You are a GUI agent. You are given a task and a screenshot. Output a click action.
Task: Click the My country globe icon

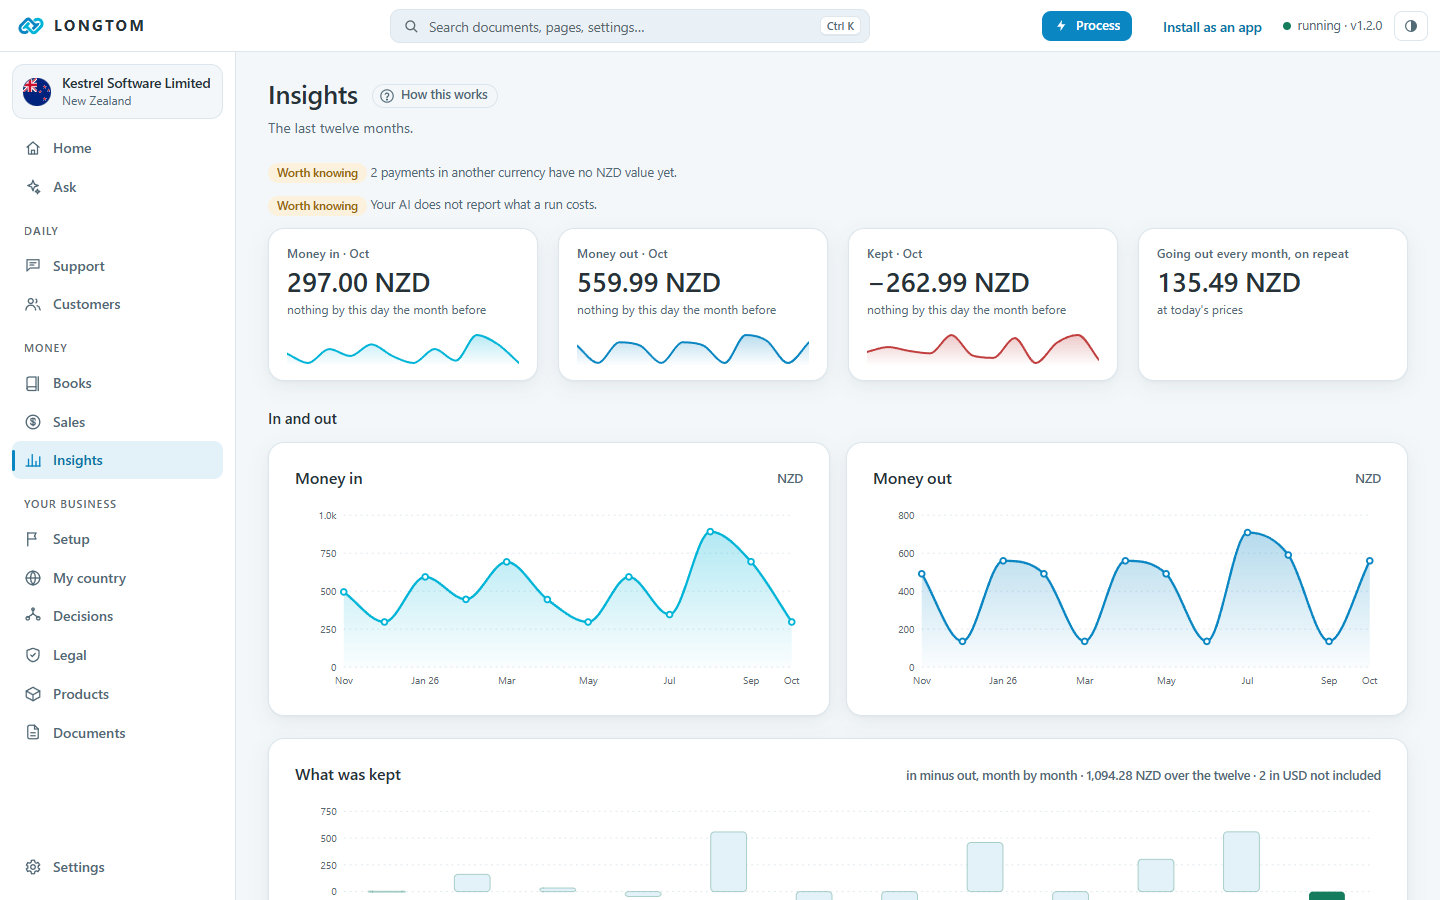point(33,578)
